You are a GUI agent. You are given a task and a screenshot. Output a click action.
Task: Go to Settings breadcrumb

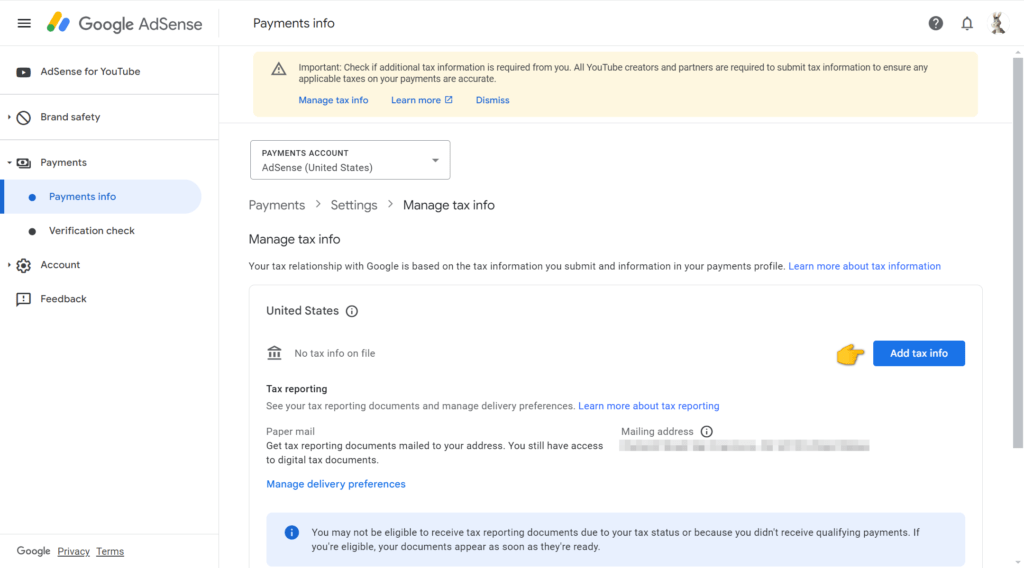pos(354,205)
